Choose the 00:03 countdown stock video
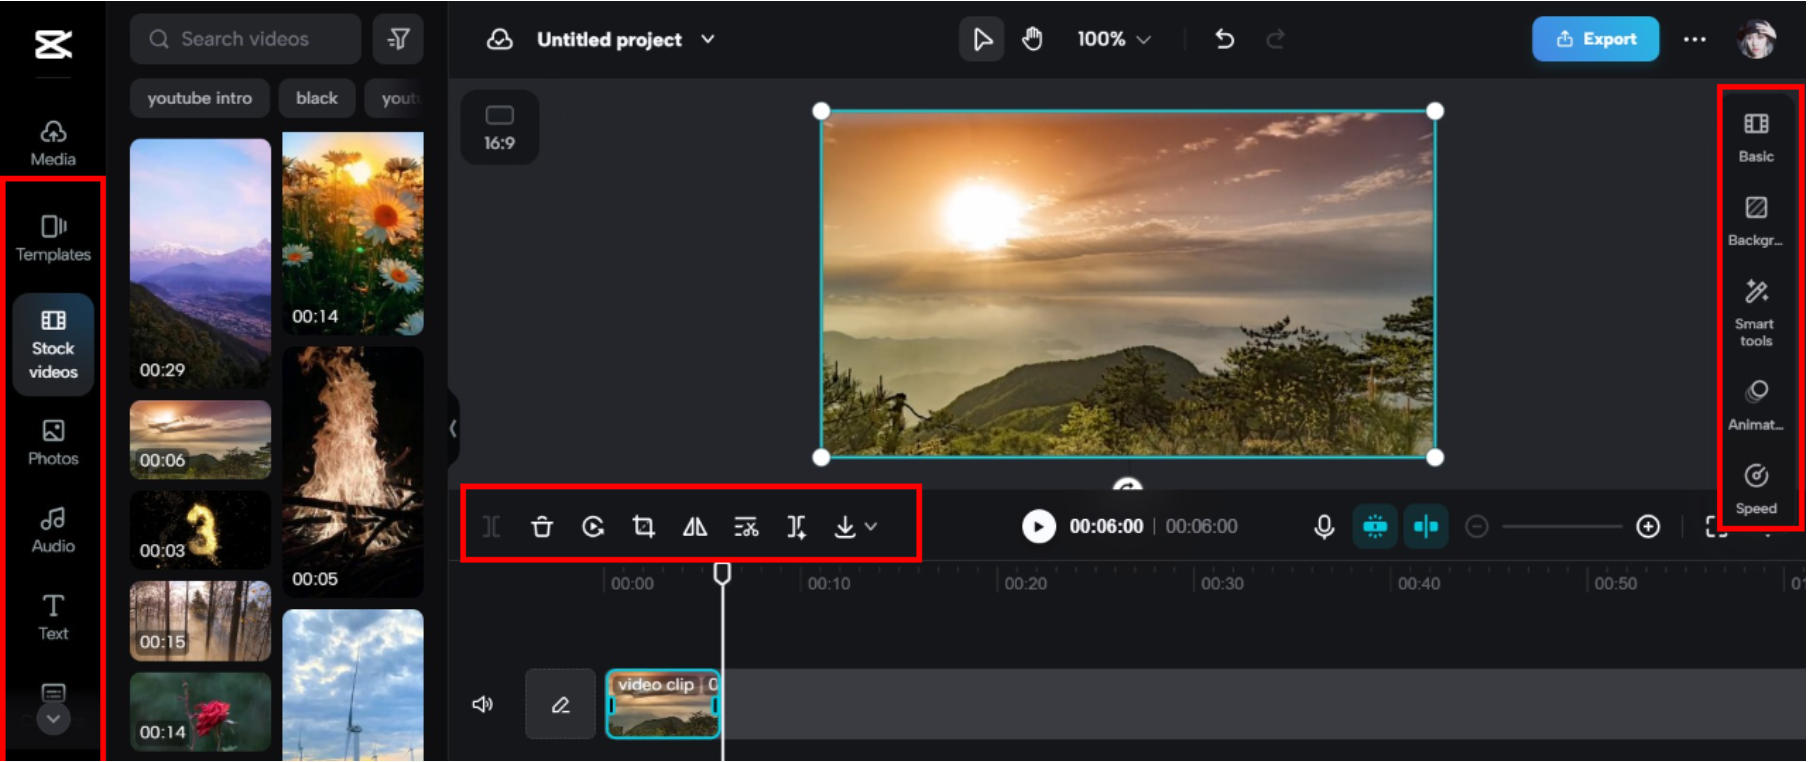 click(200, 530)
